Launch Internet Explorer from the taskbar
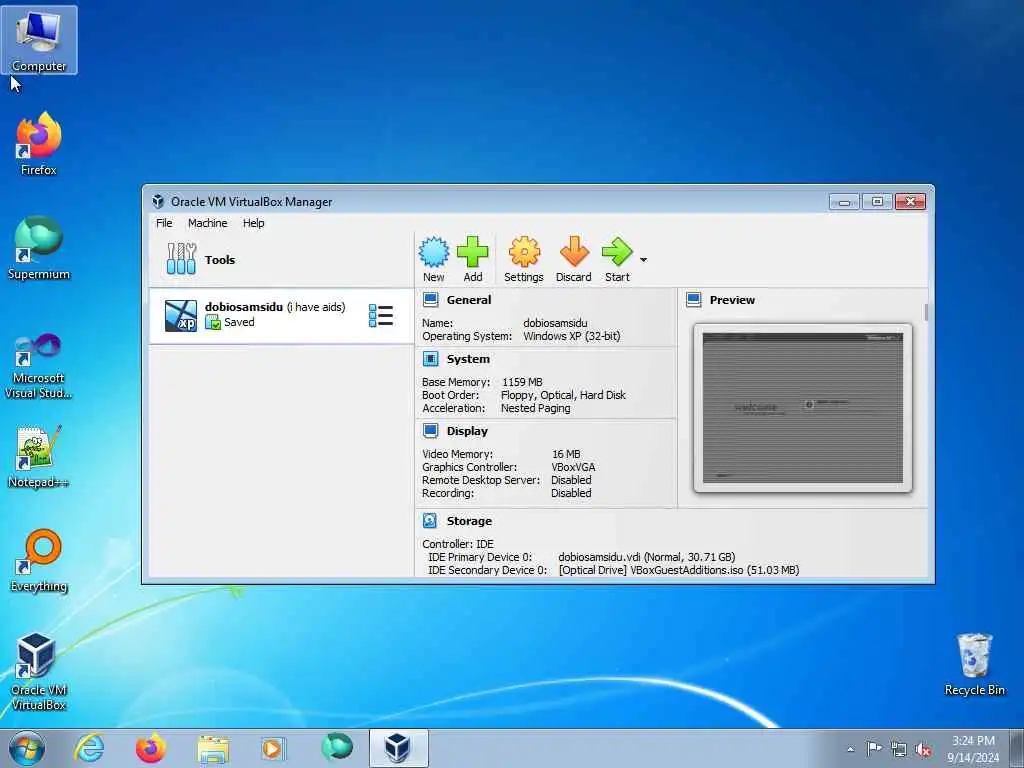Image resolution: width=1024 pixels, height=768 pixels. (89, 748)
